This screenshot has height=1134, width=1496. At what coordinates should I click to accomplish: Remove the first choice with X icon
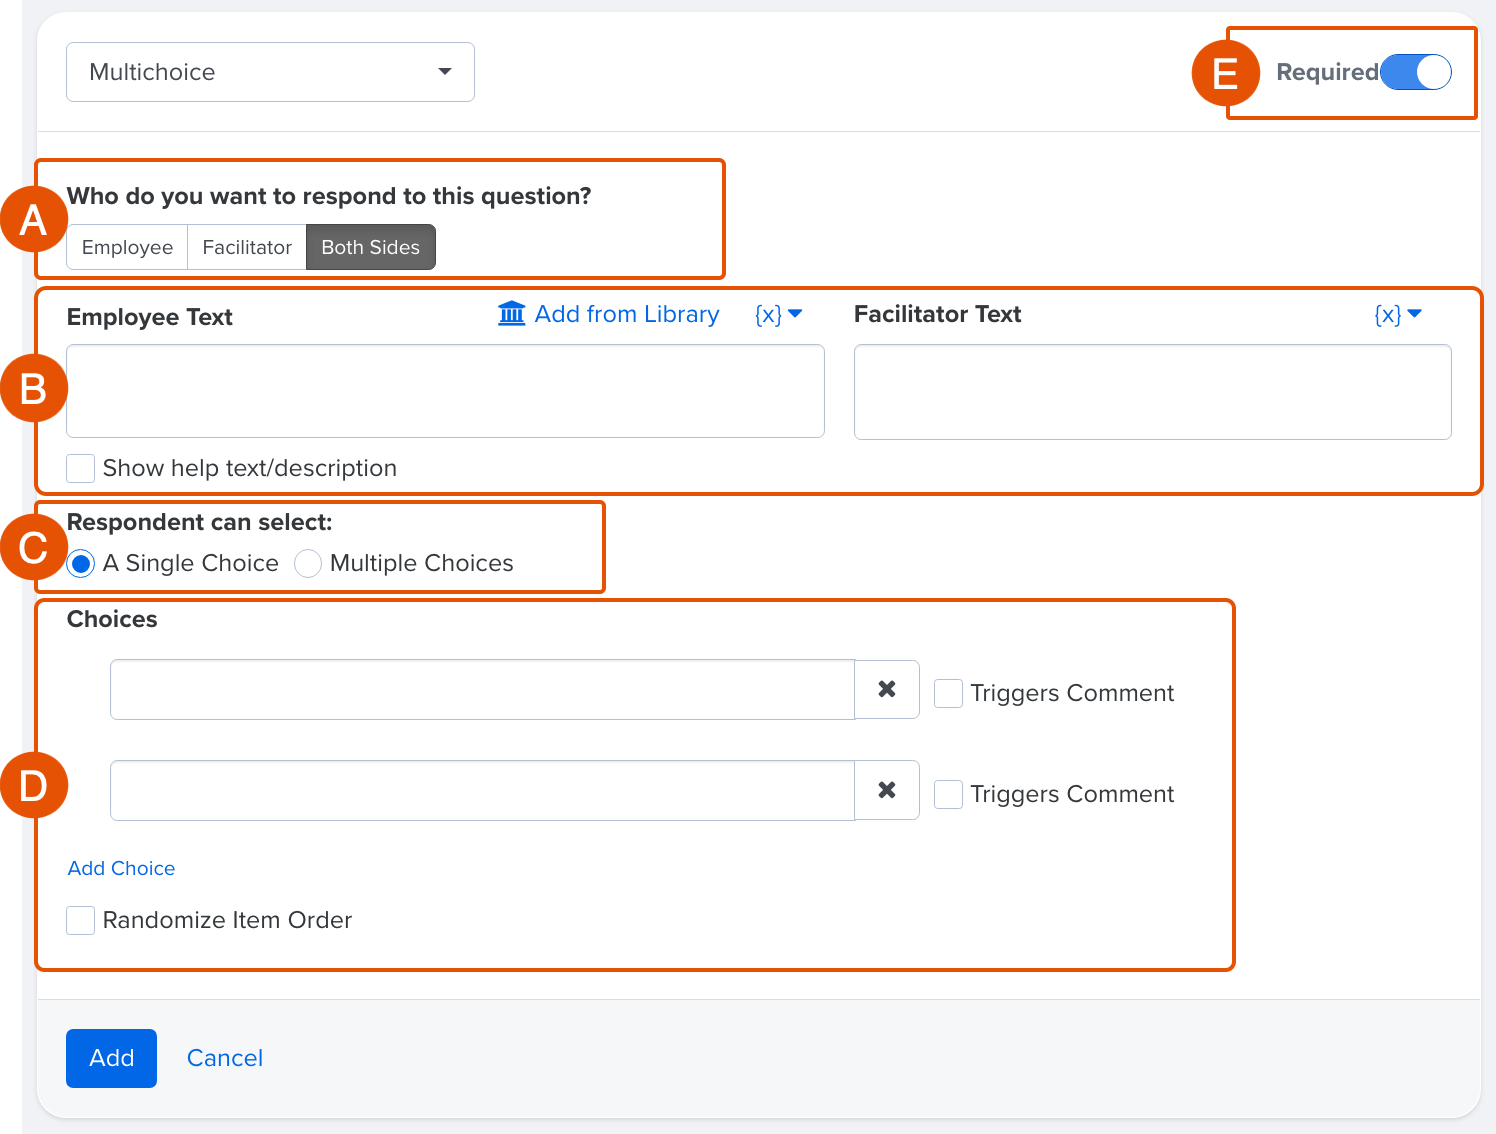[886, 689]
